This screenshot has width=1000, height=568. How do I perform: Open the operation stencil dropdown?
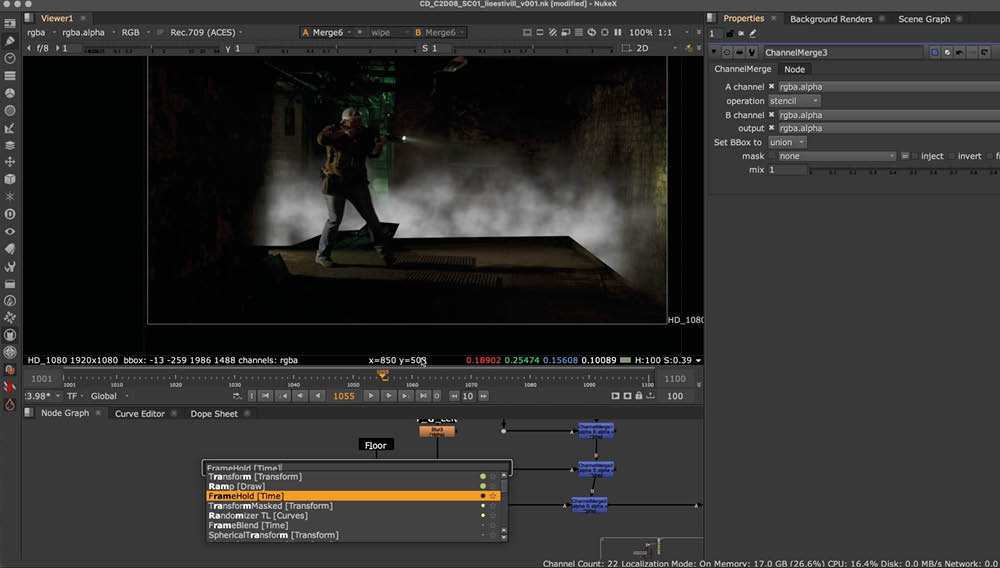pyautogui.click(x=794, y=101)
